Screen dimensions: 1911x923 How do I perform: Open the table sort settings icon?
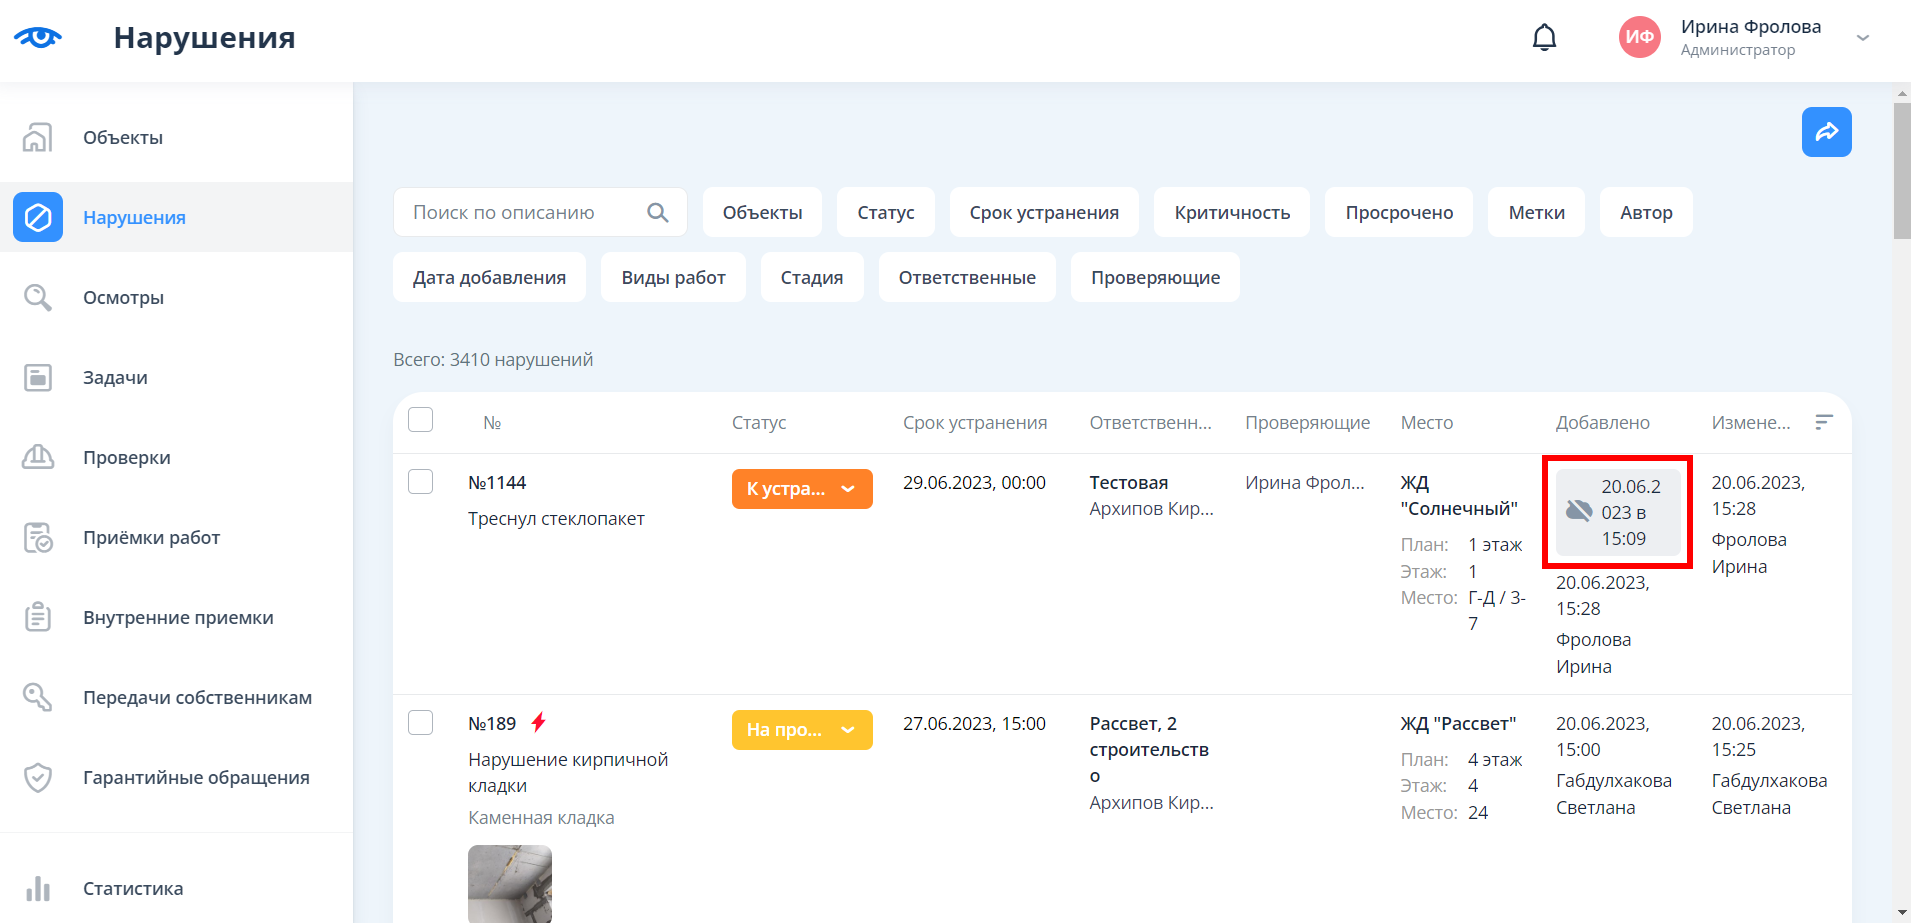1824,422
